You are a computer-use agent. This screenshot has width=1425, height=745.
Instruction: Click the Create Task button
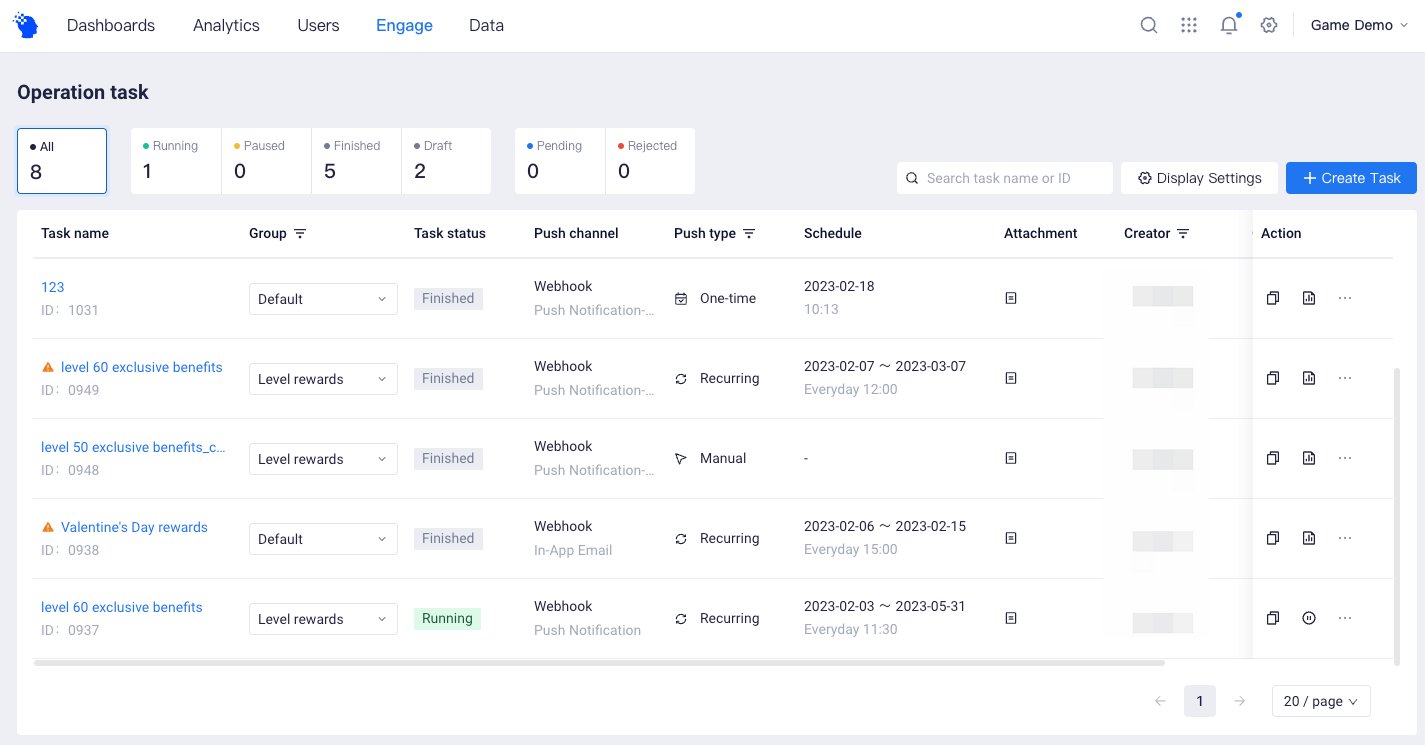1351,178
